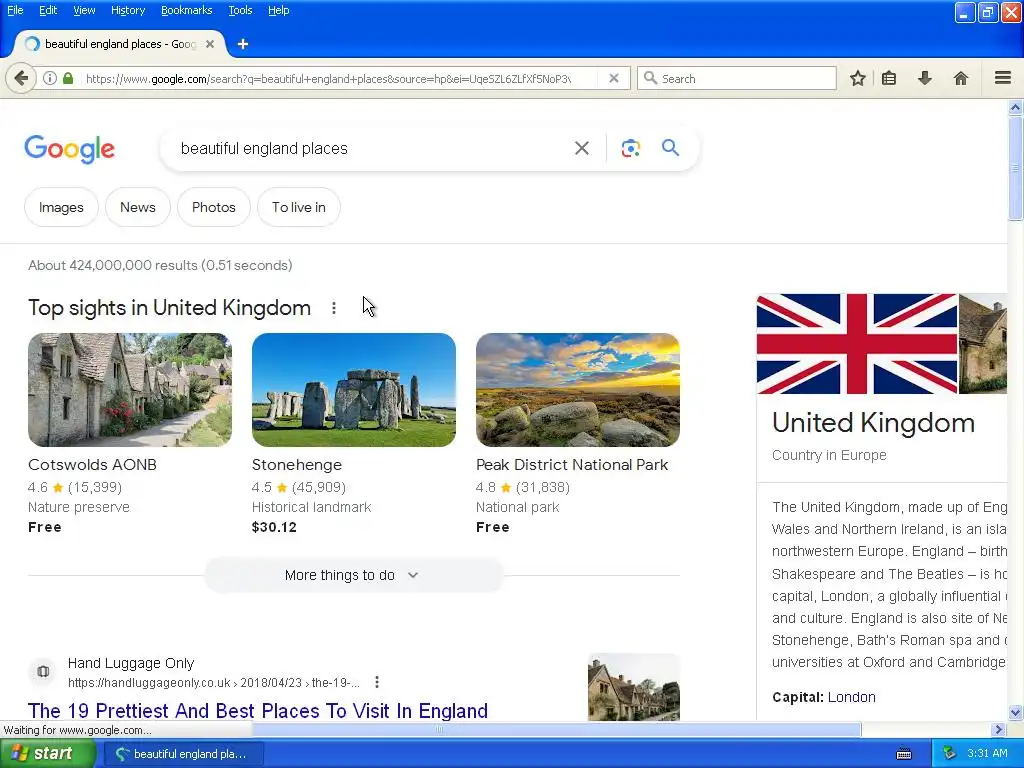This screenshot has height=768, width=1024.
Task: Click the Stonehenge title
Action: 296,464
